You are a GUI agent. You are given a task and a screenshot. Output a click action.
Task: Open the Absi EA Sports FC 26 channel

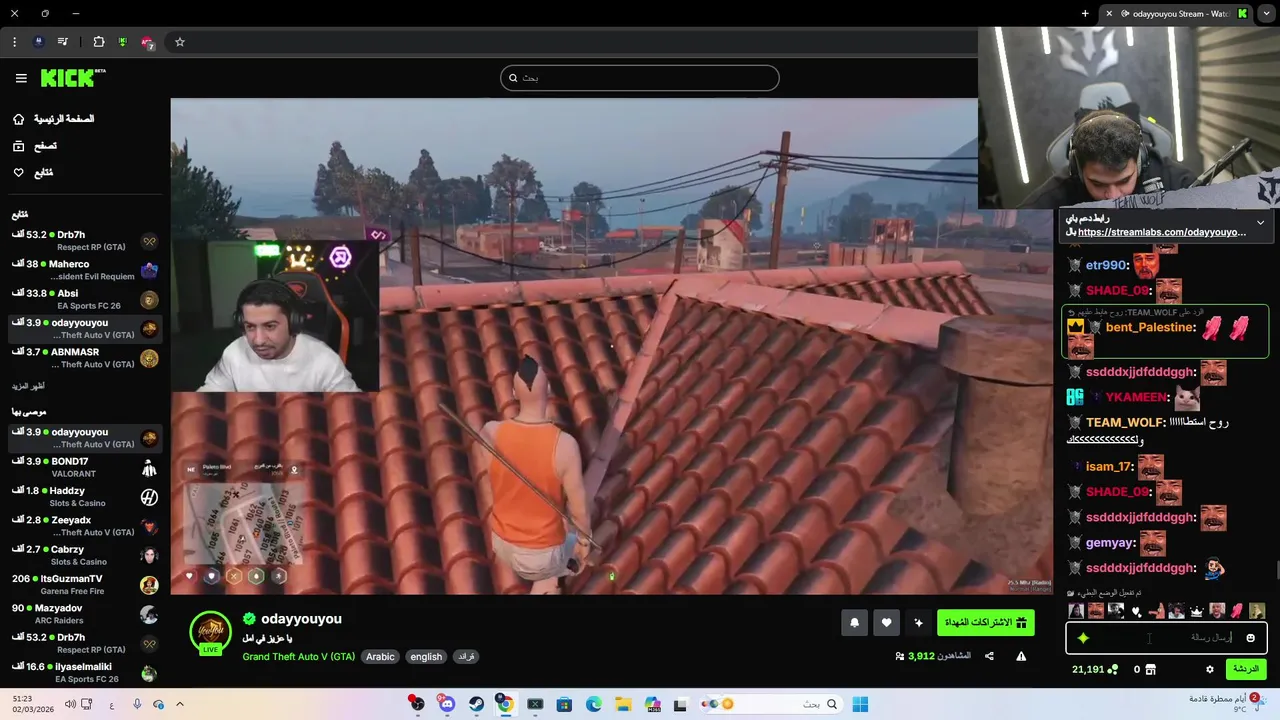[x=84, y=299]
